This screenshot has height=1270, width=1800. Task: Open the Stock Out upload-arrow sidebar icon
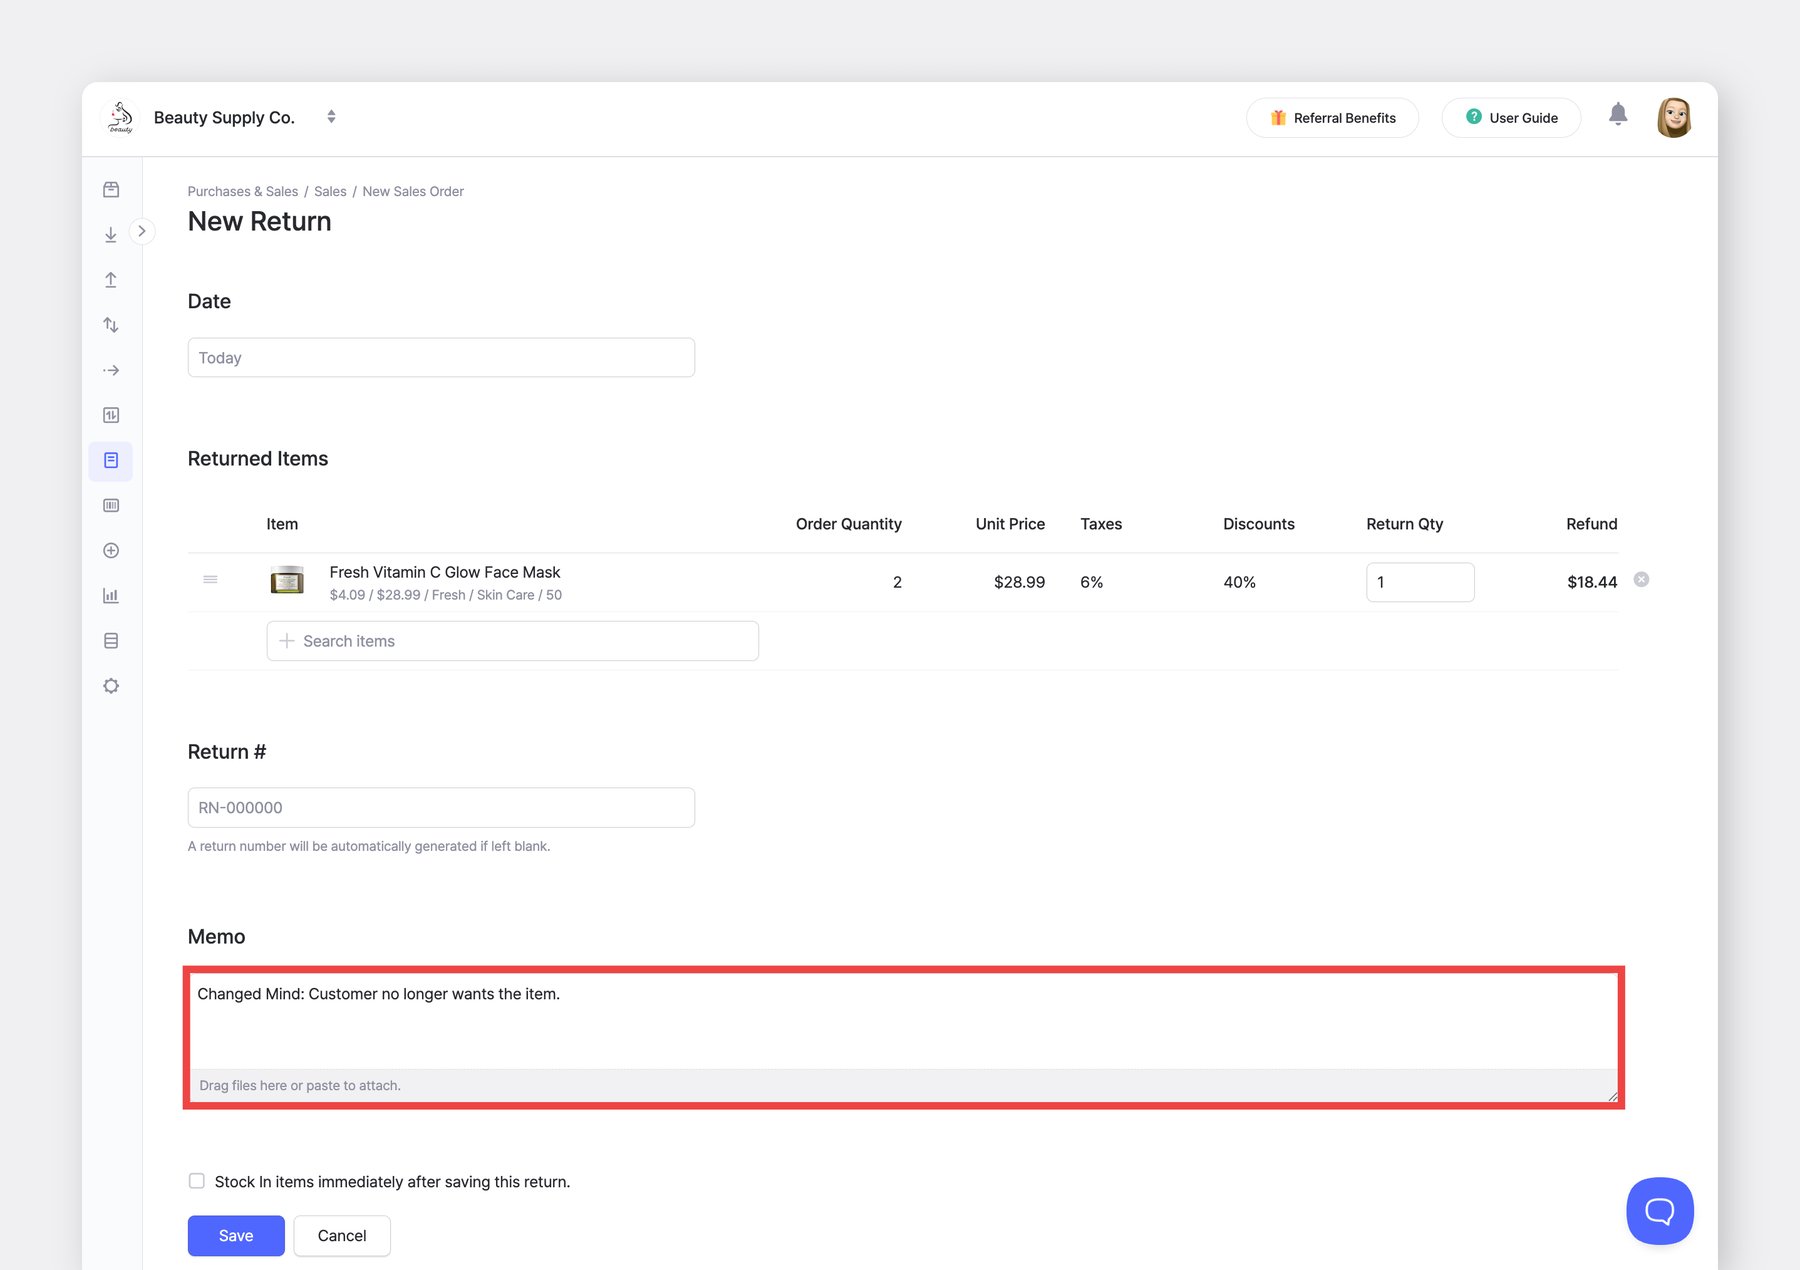click(111, 280)
